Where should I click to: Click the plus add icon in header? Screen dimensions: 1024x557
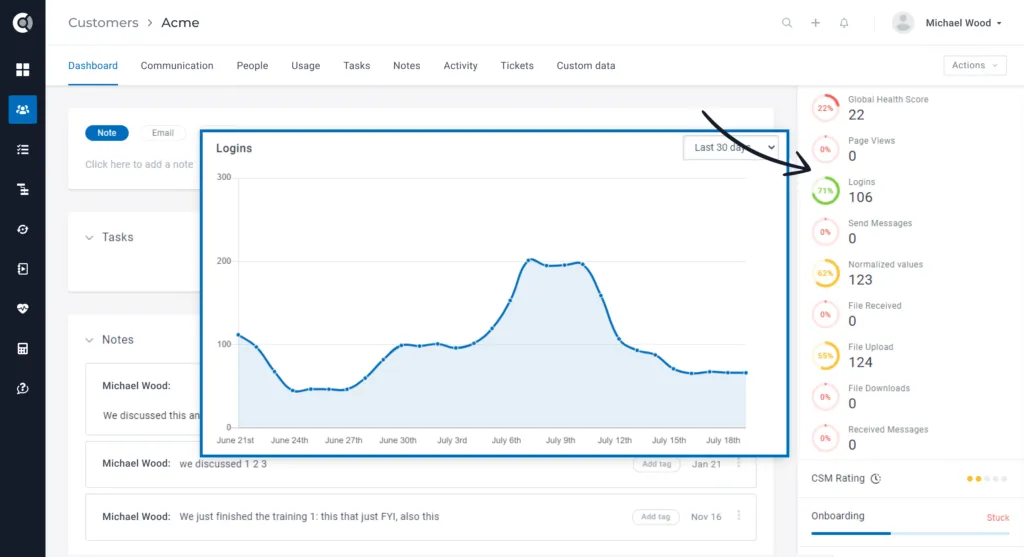tap(815, 23)
